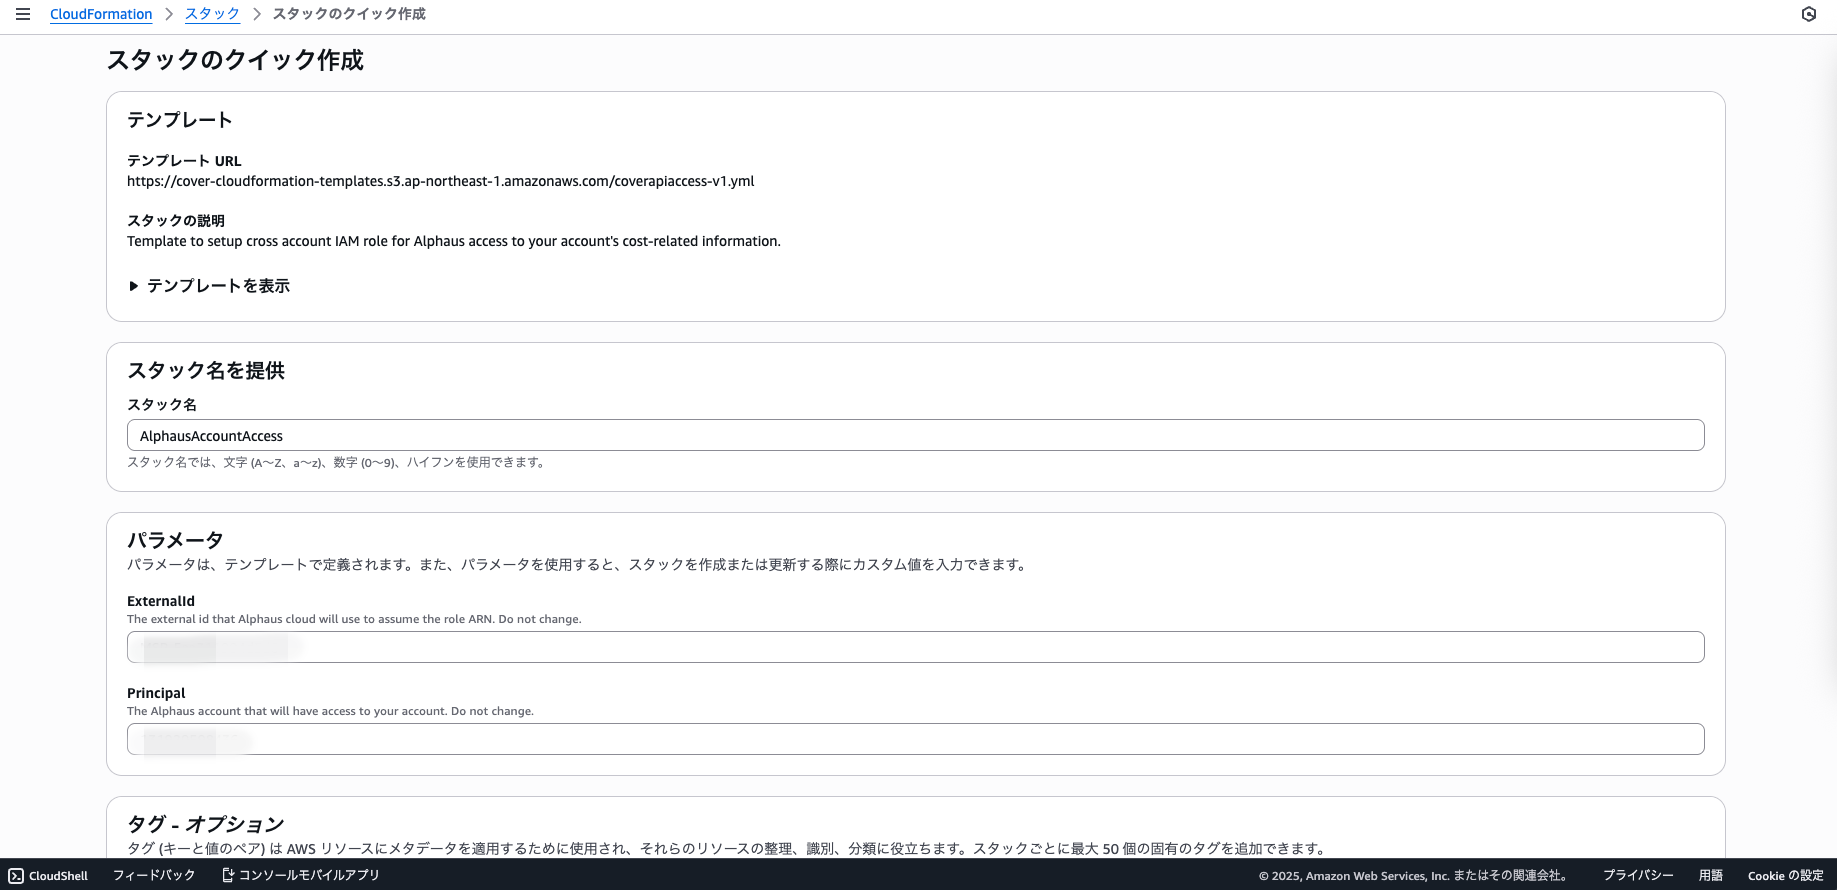Open Cookie の設定 in footer
The width and height of the screenshot is (1837, 890).
[1786, 875]
